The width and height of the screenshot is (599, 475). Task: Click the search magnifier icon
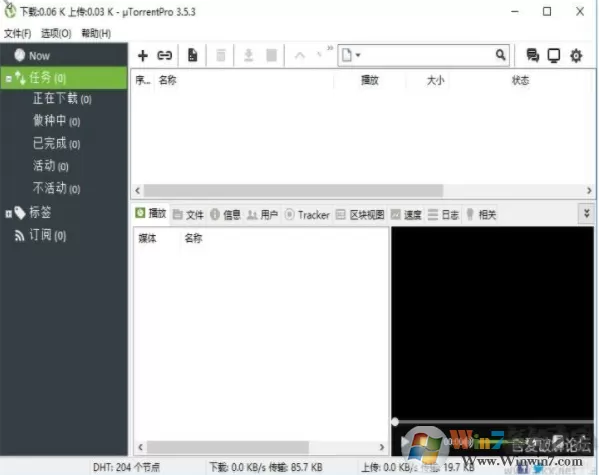coord(500,55)
